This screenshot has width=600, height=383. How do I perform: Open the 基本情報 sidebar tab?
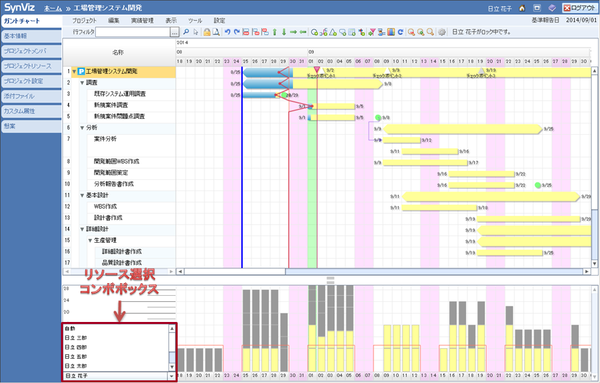tap(31, 36)
